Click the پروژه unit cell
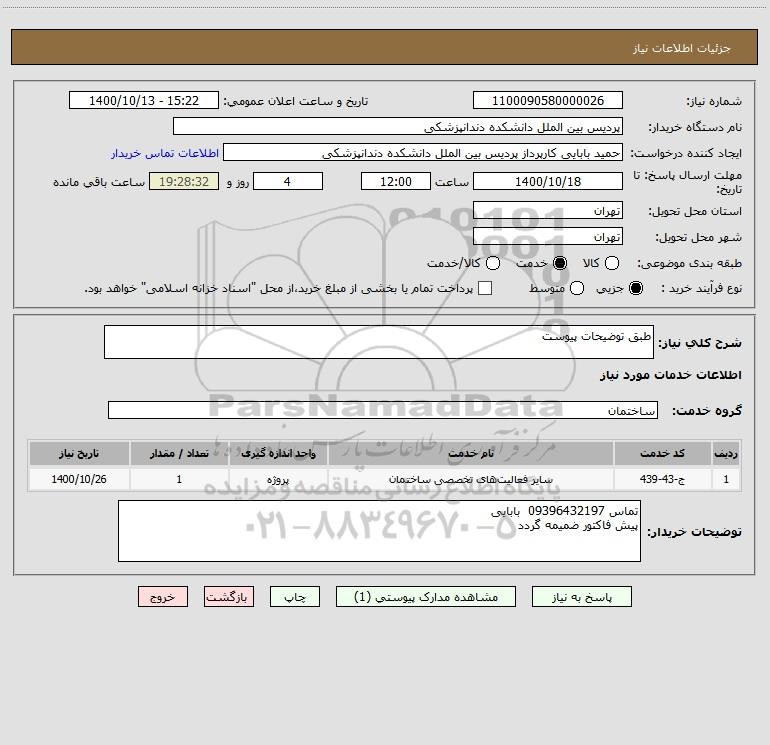The height and width of the screenshot is (745, 770). [x=278, y=479]
